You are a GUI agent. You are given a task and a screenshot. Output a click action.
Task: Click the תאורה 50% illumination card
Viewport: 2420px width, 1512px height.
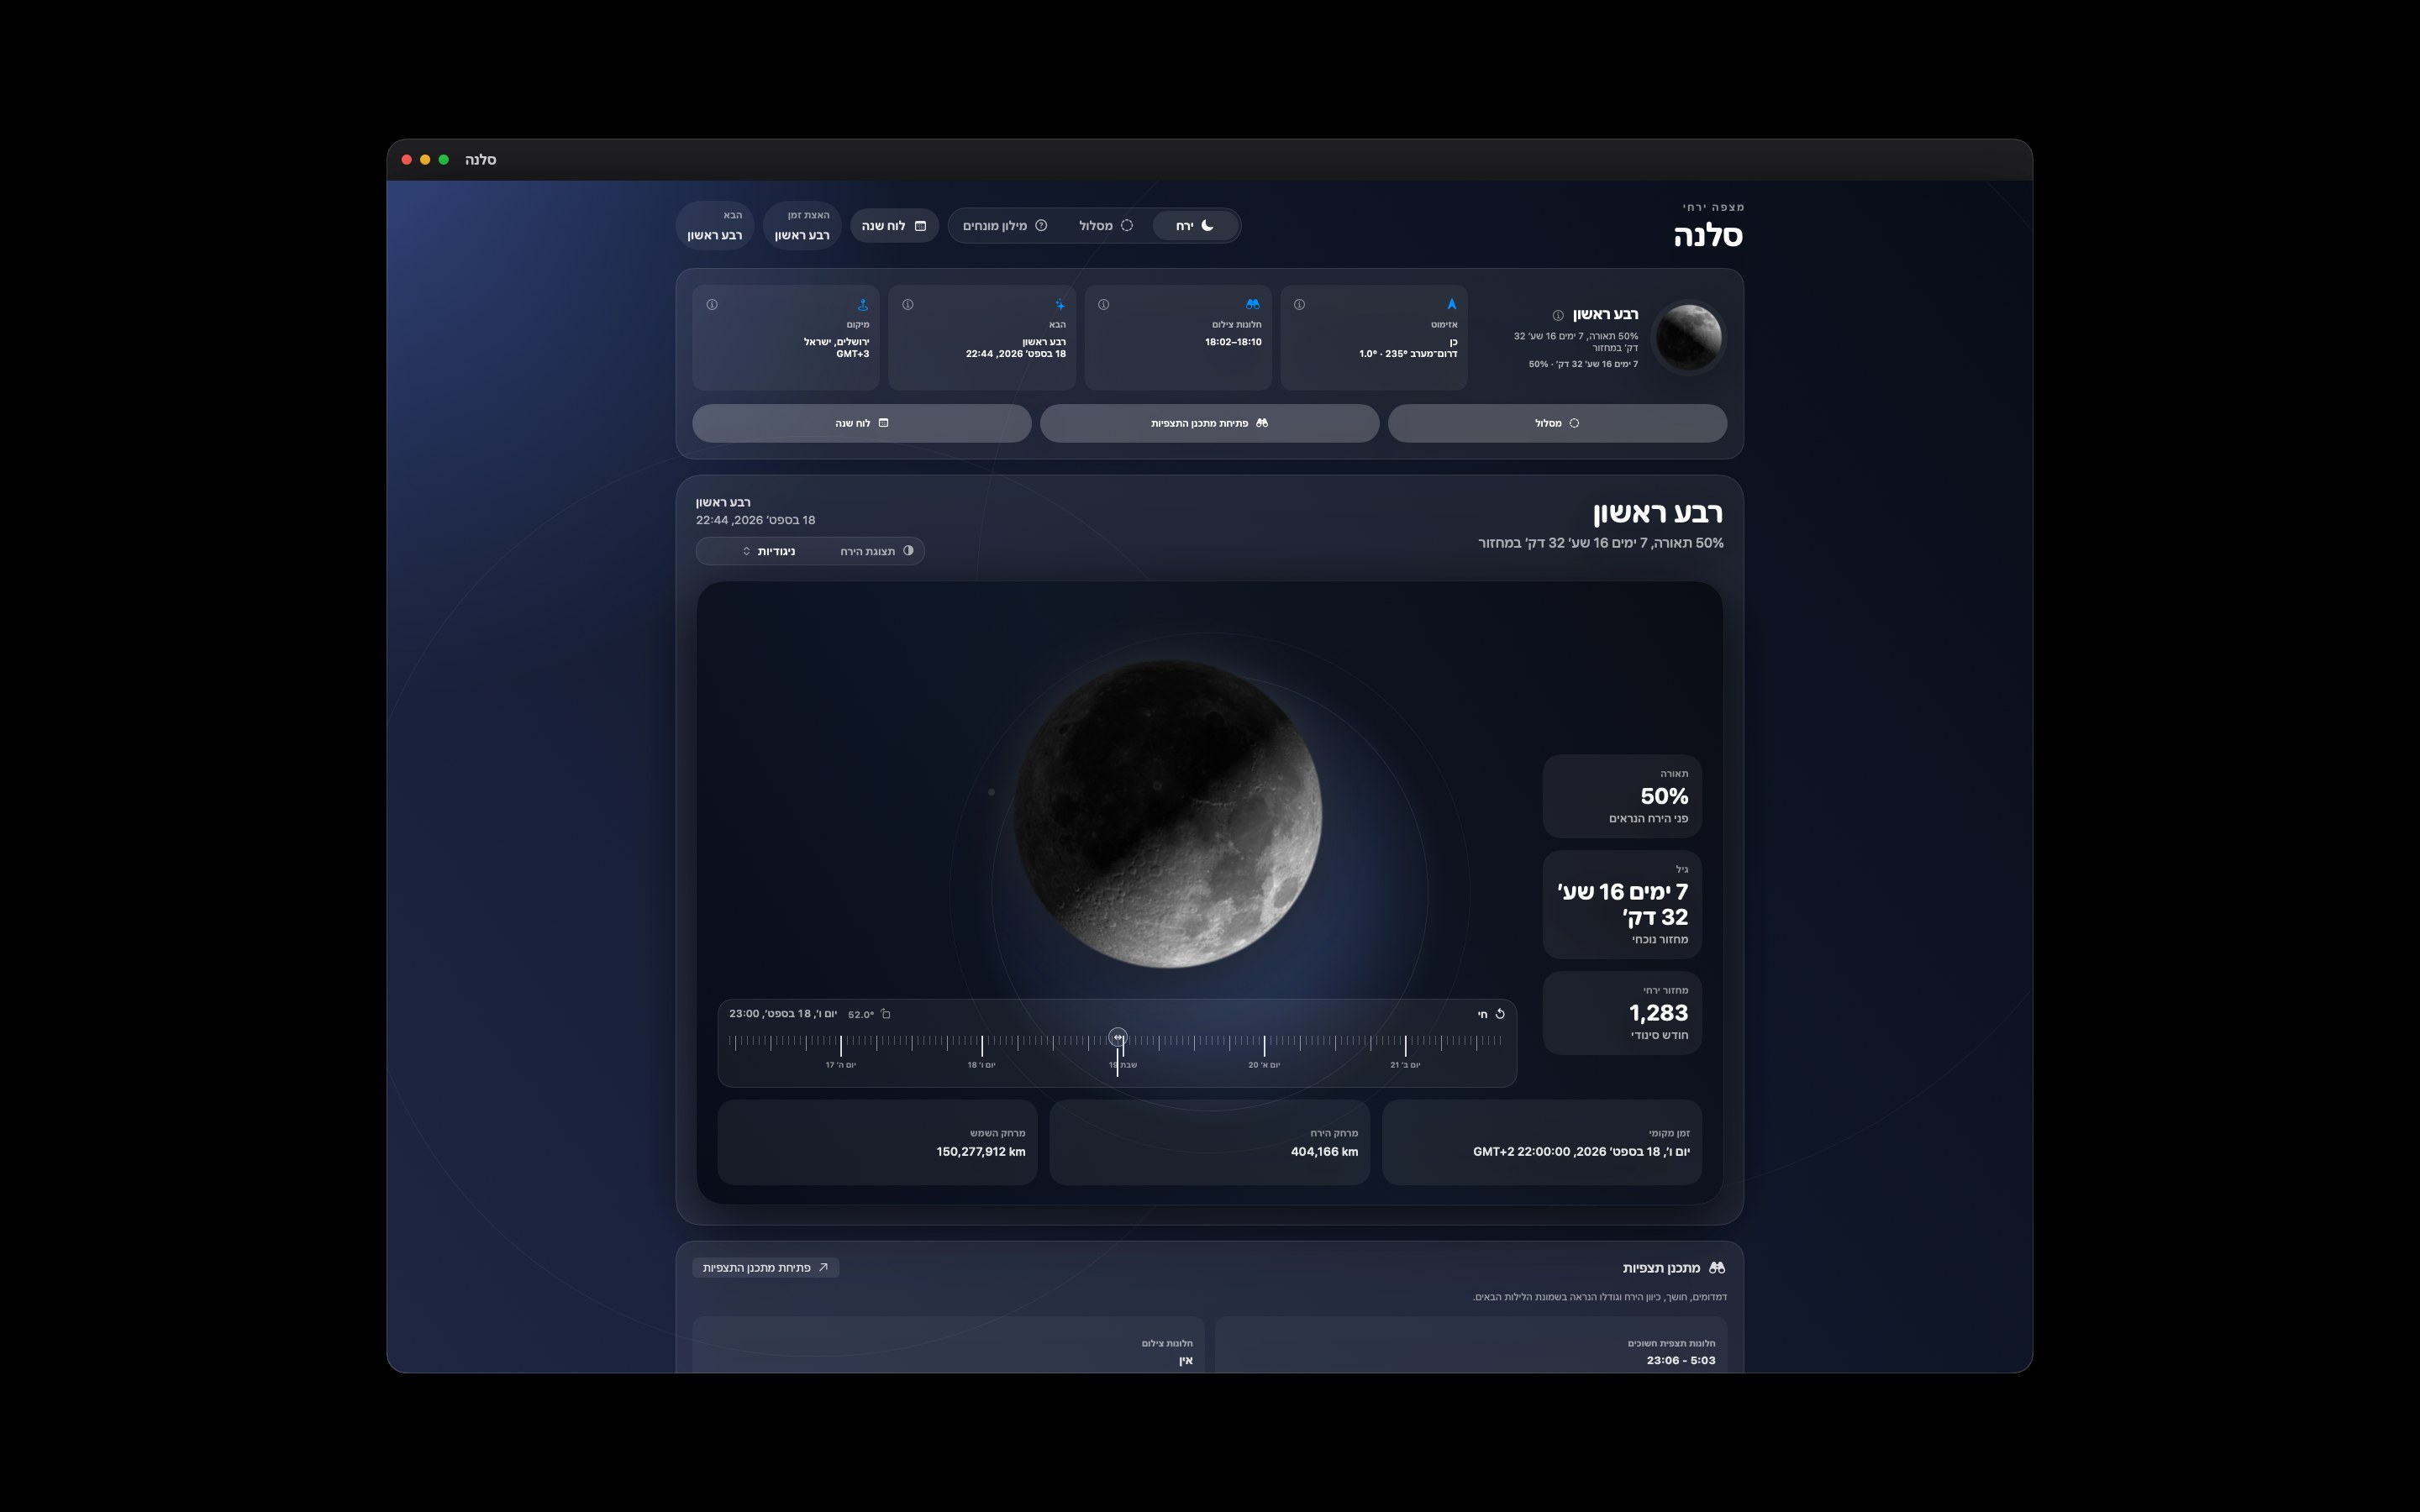1621,796
